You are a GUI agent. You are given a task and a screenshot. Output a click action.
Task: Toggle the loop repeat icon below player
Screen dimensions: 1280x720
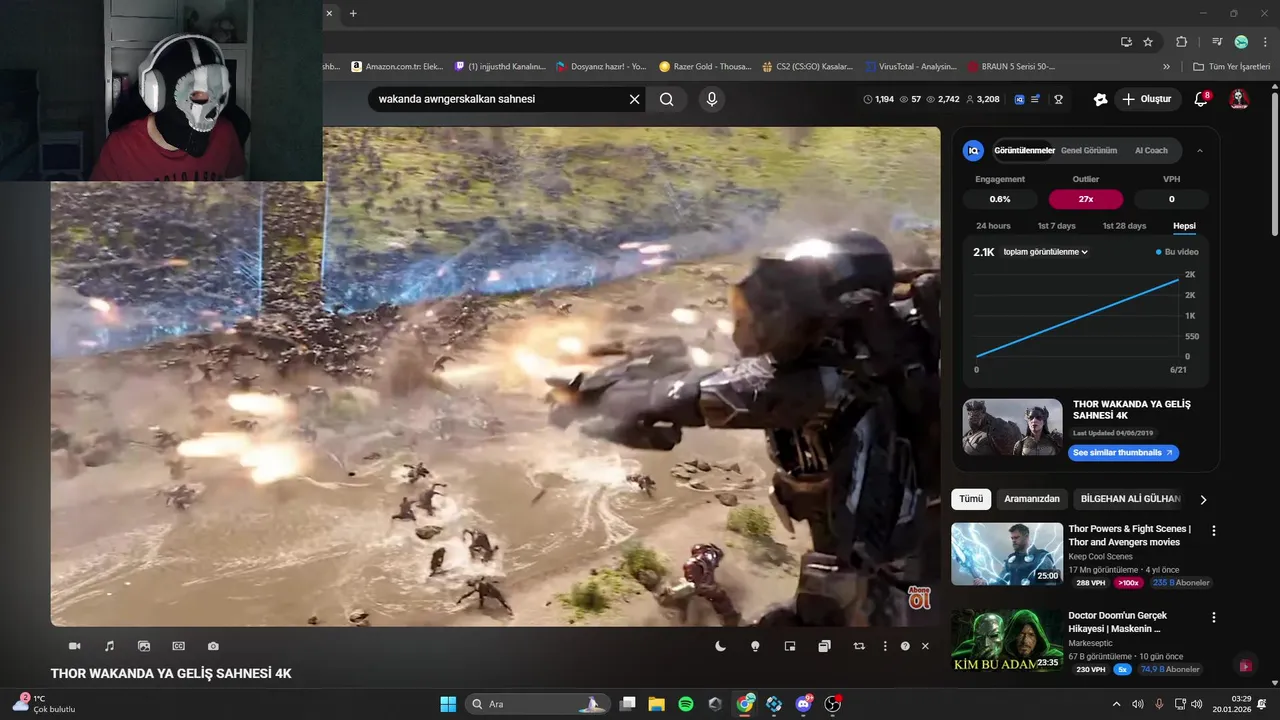(859, 646)
